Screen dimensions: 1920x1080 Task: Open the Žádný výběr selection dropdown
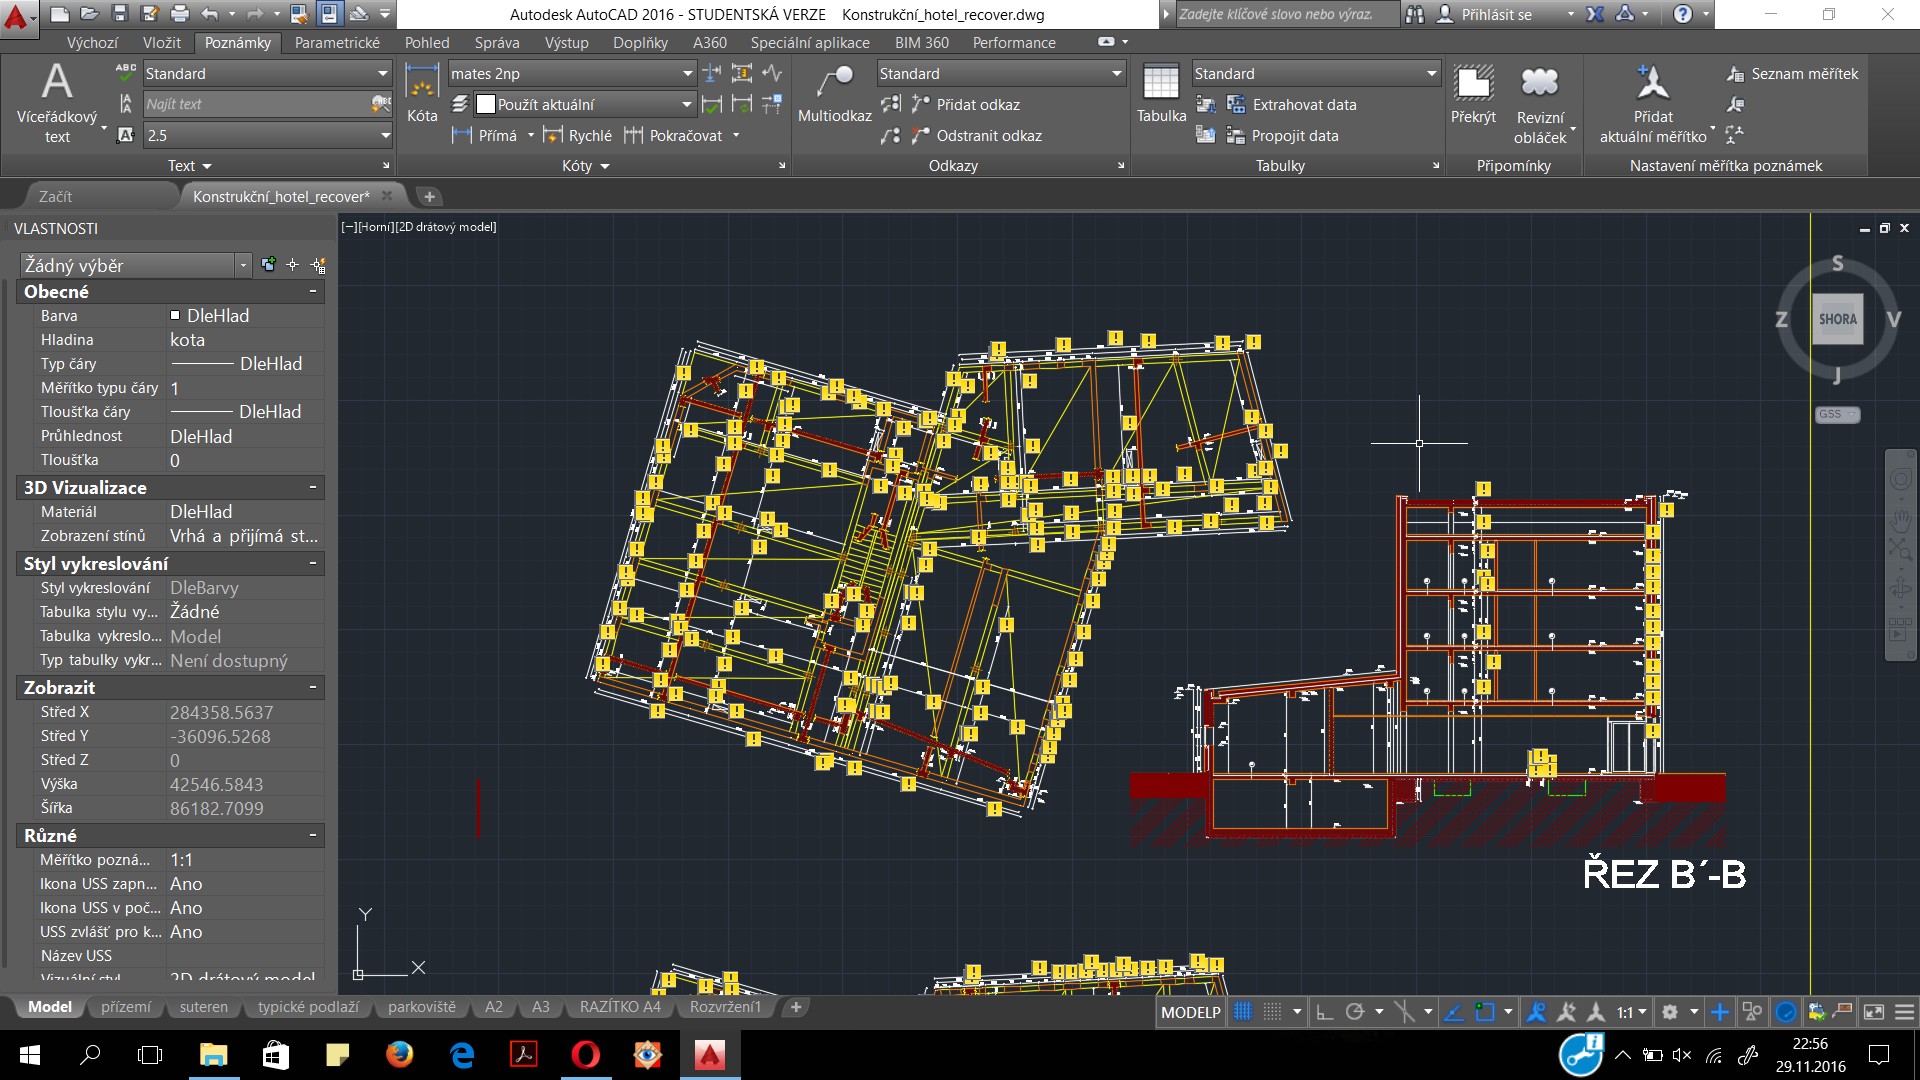click(x=243, y=265)
